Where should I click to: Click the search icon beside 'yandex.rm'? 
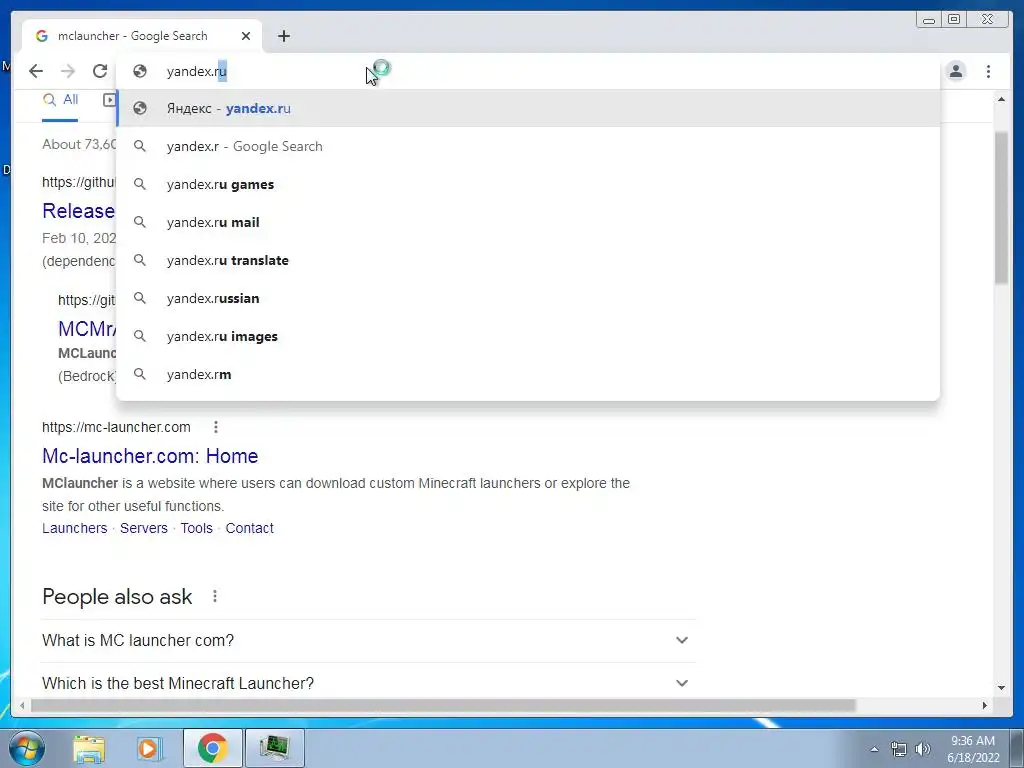point(140,374)
